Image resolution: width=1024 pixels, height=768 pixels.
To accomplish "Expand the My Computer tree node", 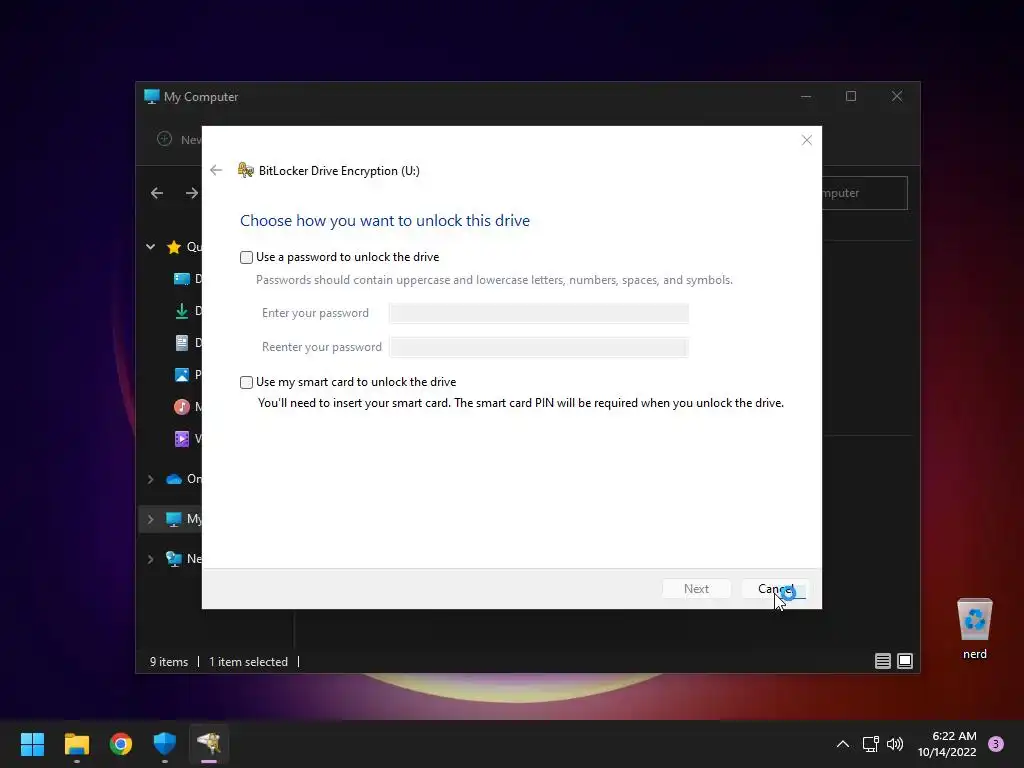I will [x=150, y=519].
